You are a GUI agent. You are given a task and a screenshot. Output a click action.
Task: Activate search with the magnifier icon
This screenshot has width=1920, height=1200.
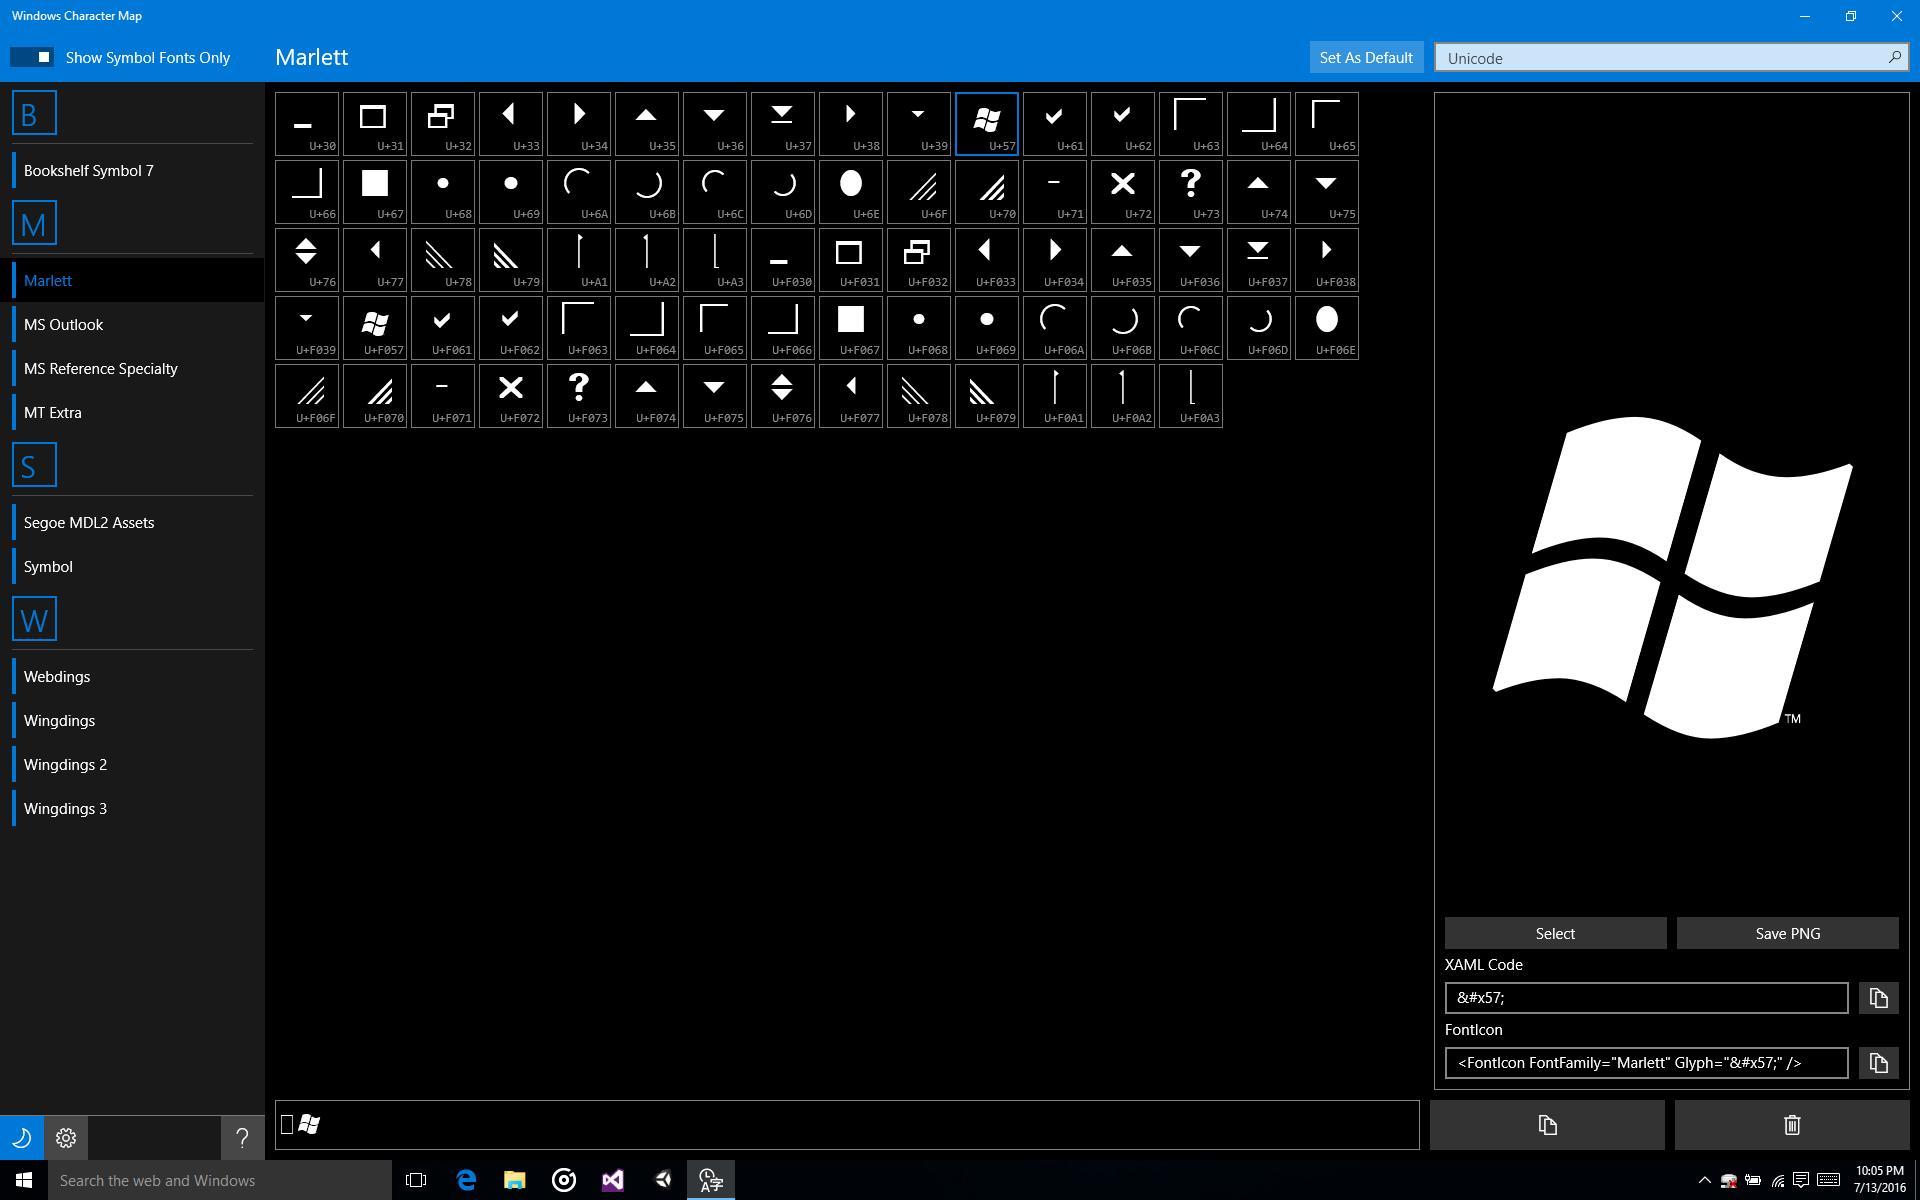[x=1894, y=57]
